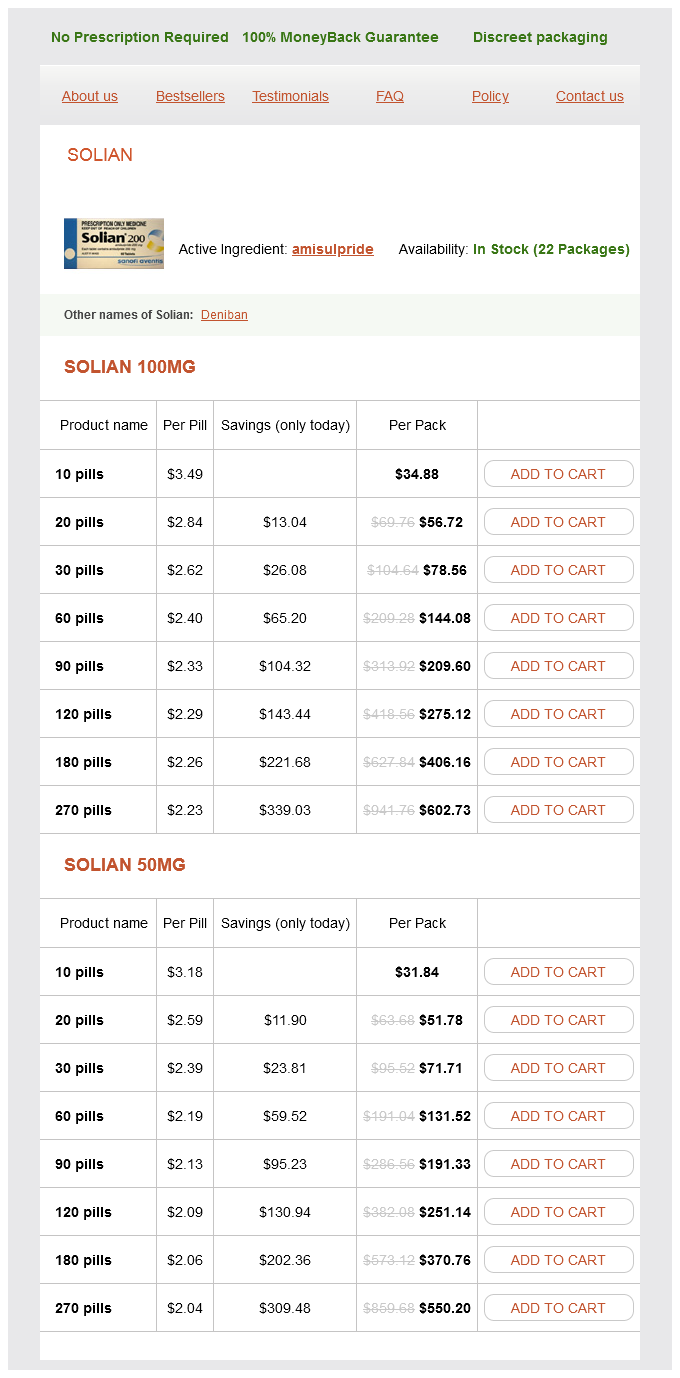Click the amisulpride active ingredient link
The image size is (680, 1378).
(x=332, y=249)
